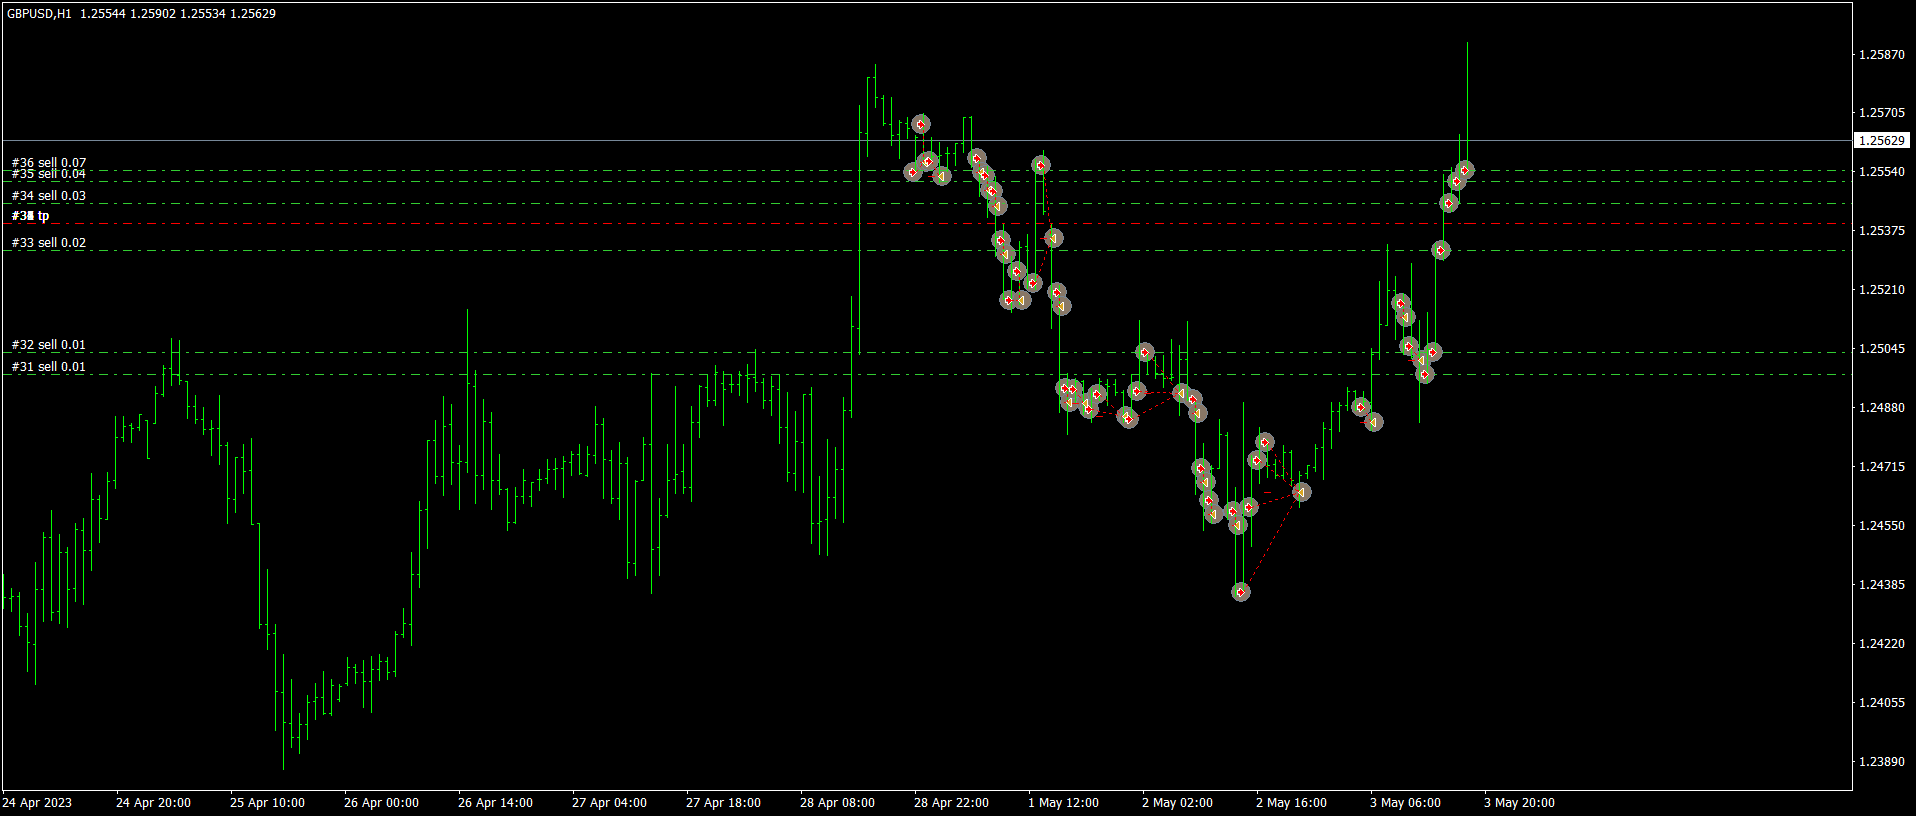Click the 28 Apr 22:00 time label
Image resolution: width=1916 pixels, height=816 pixels.
[x=951, y=803]
